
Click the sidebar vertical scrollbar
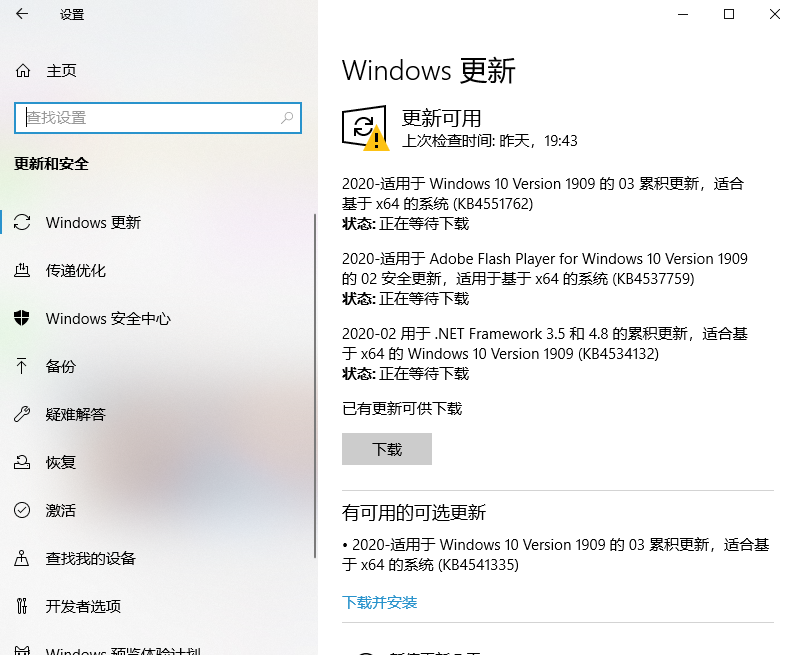pos(315,386)
